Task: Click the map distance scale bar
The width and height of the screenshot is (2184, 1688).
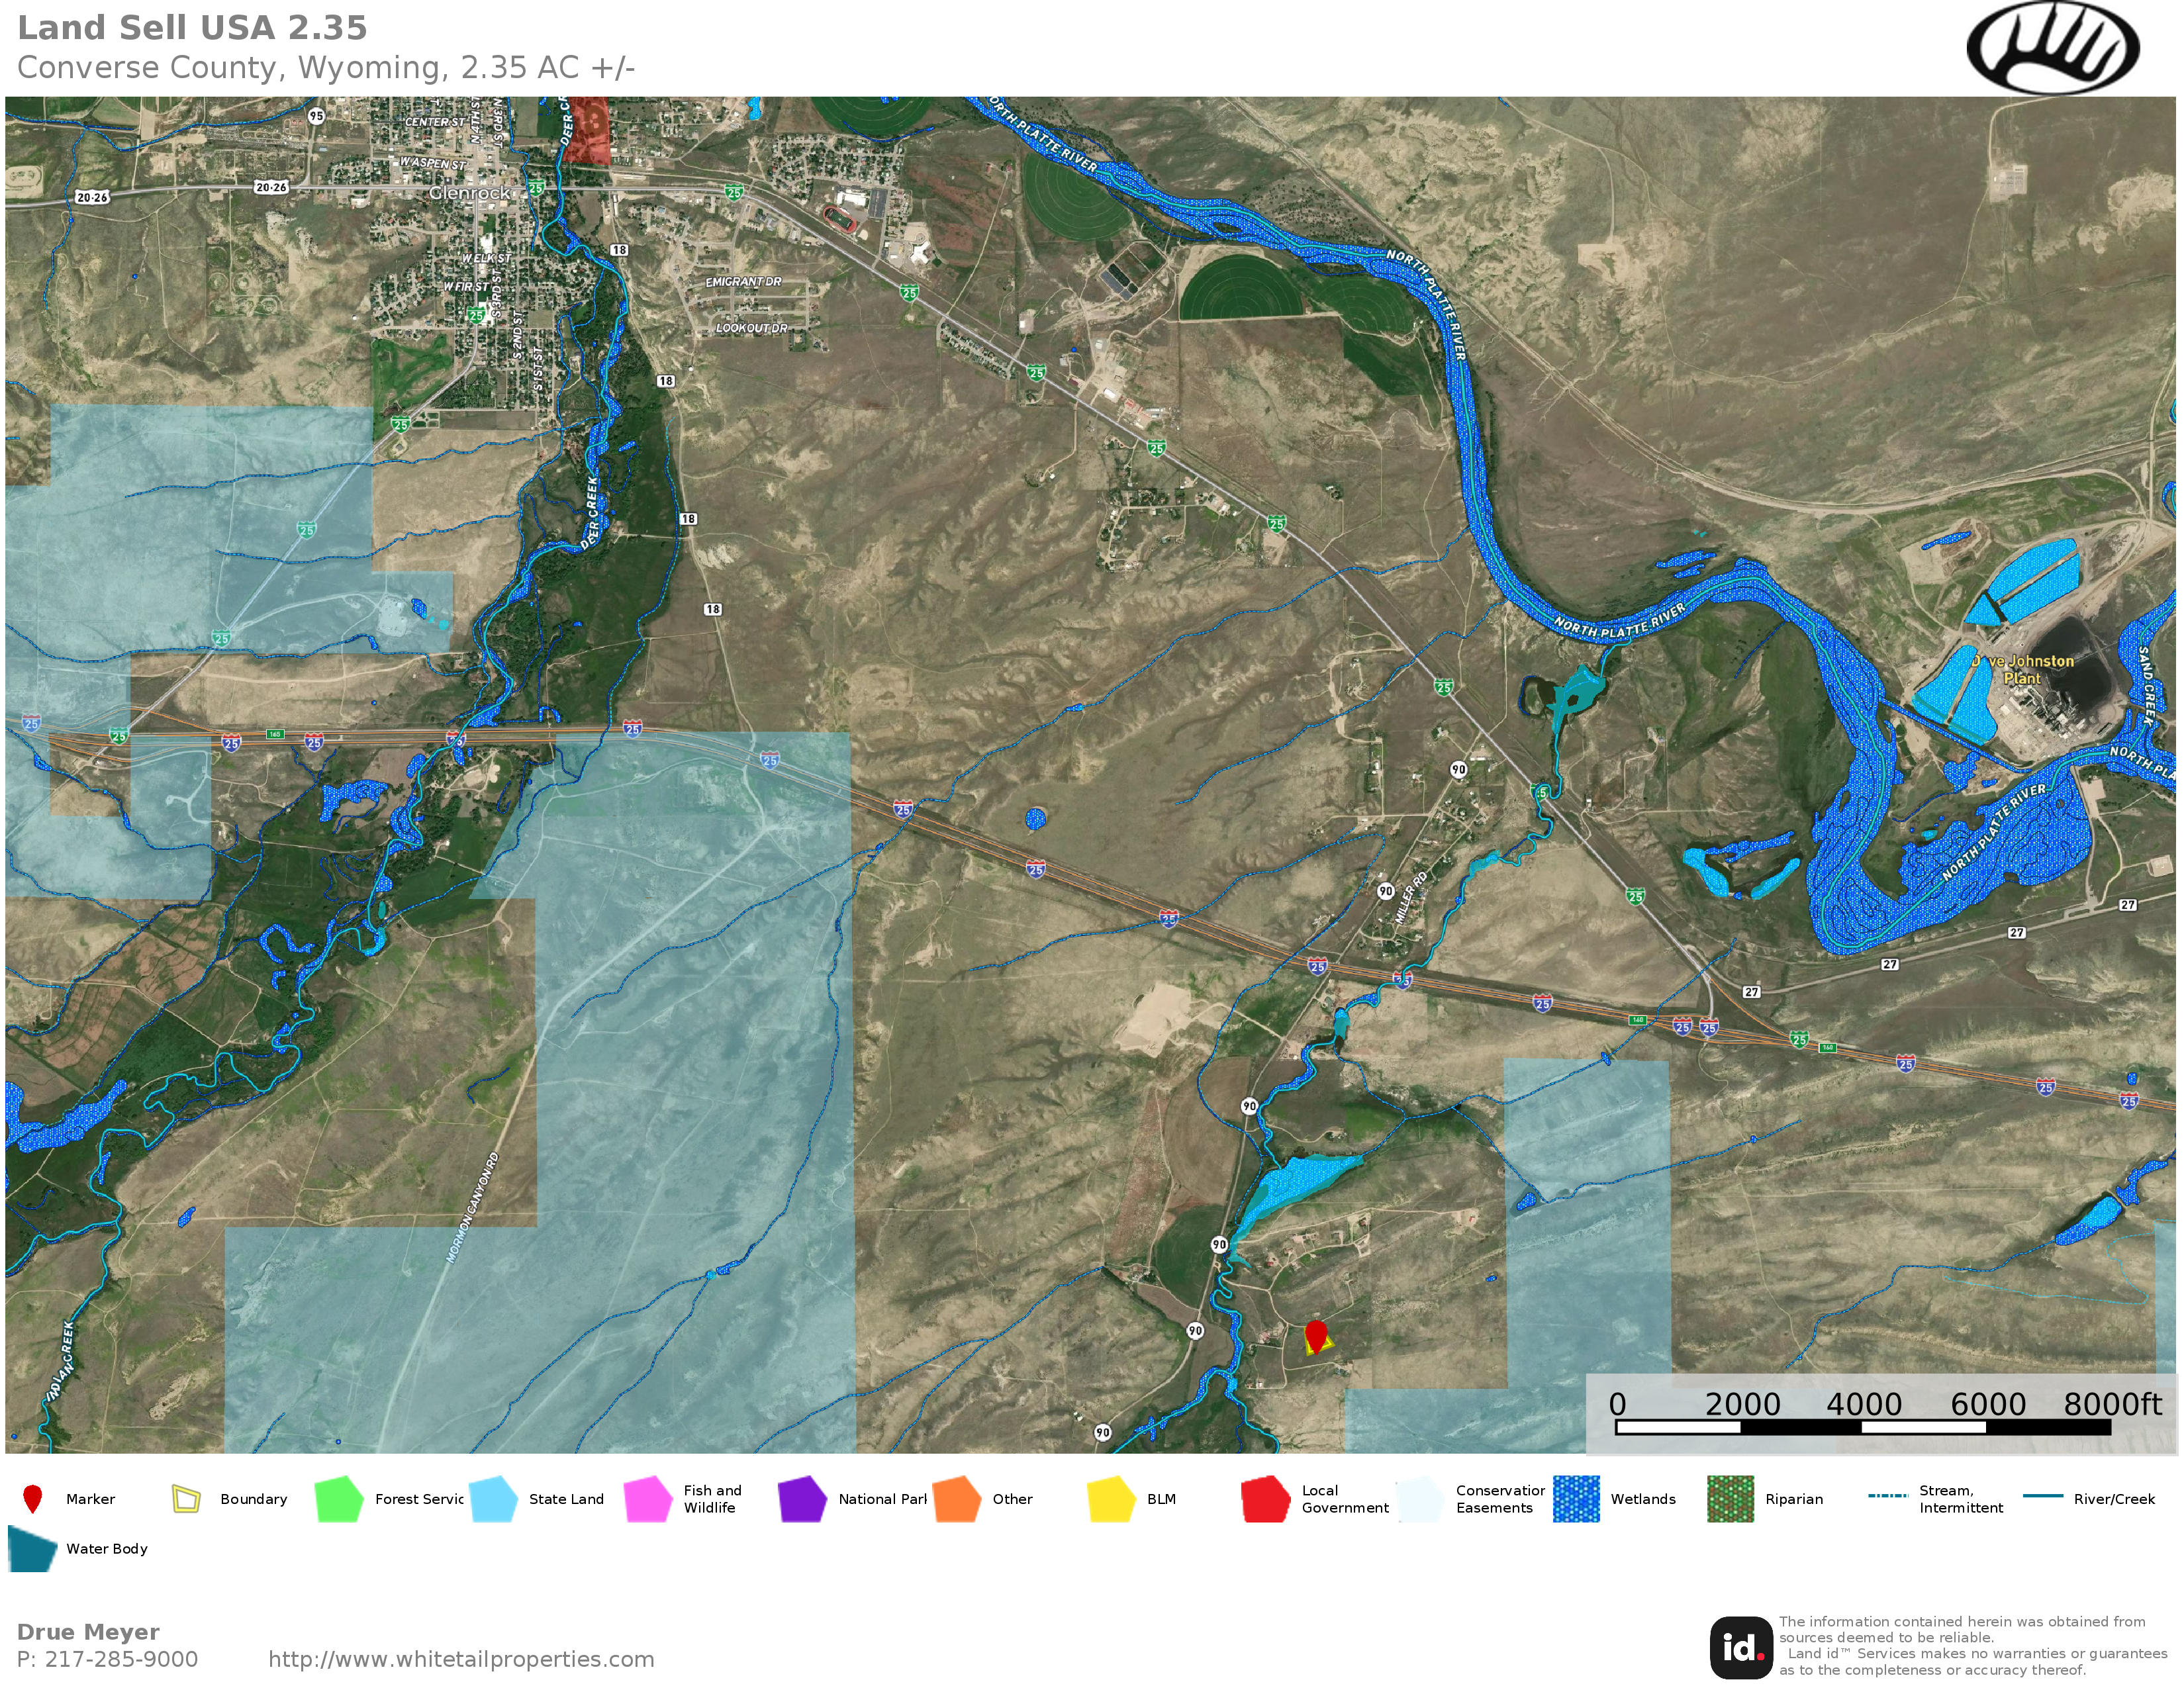Action: 1862,1427
